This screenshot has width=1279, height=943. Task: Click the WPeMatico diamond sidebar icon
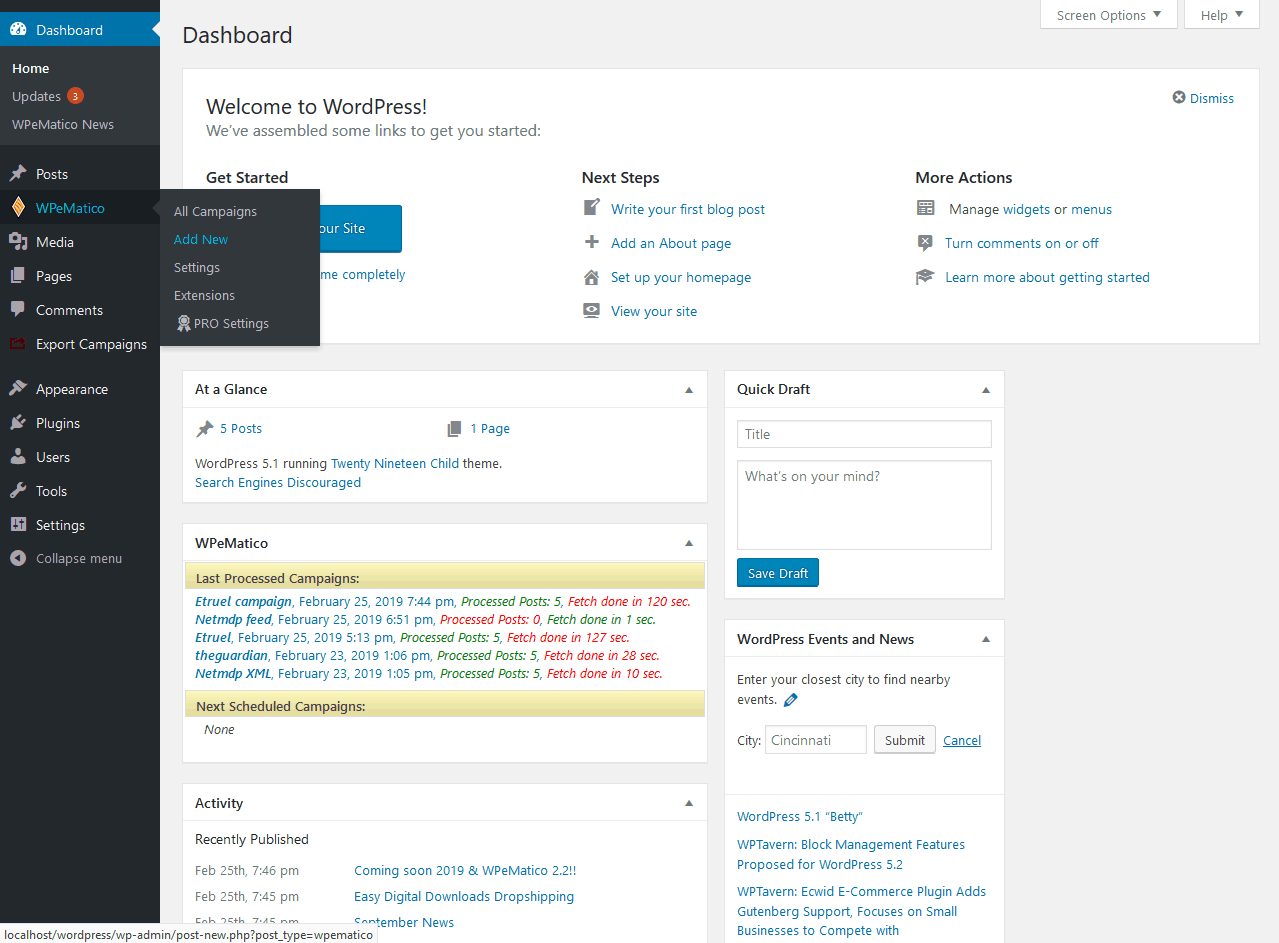pos(18,207)
